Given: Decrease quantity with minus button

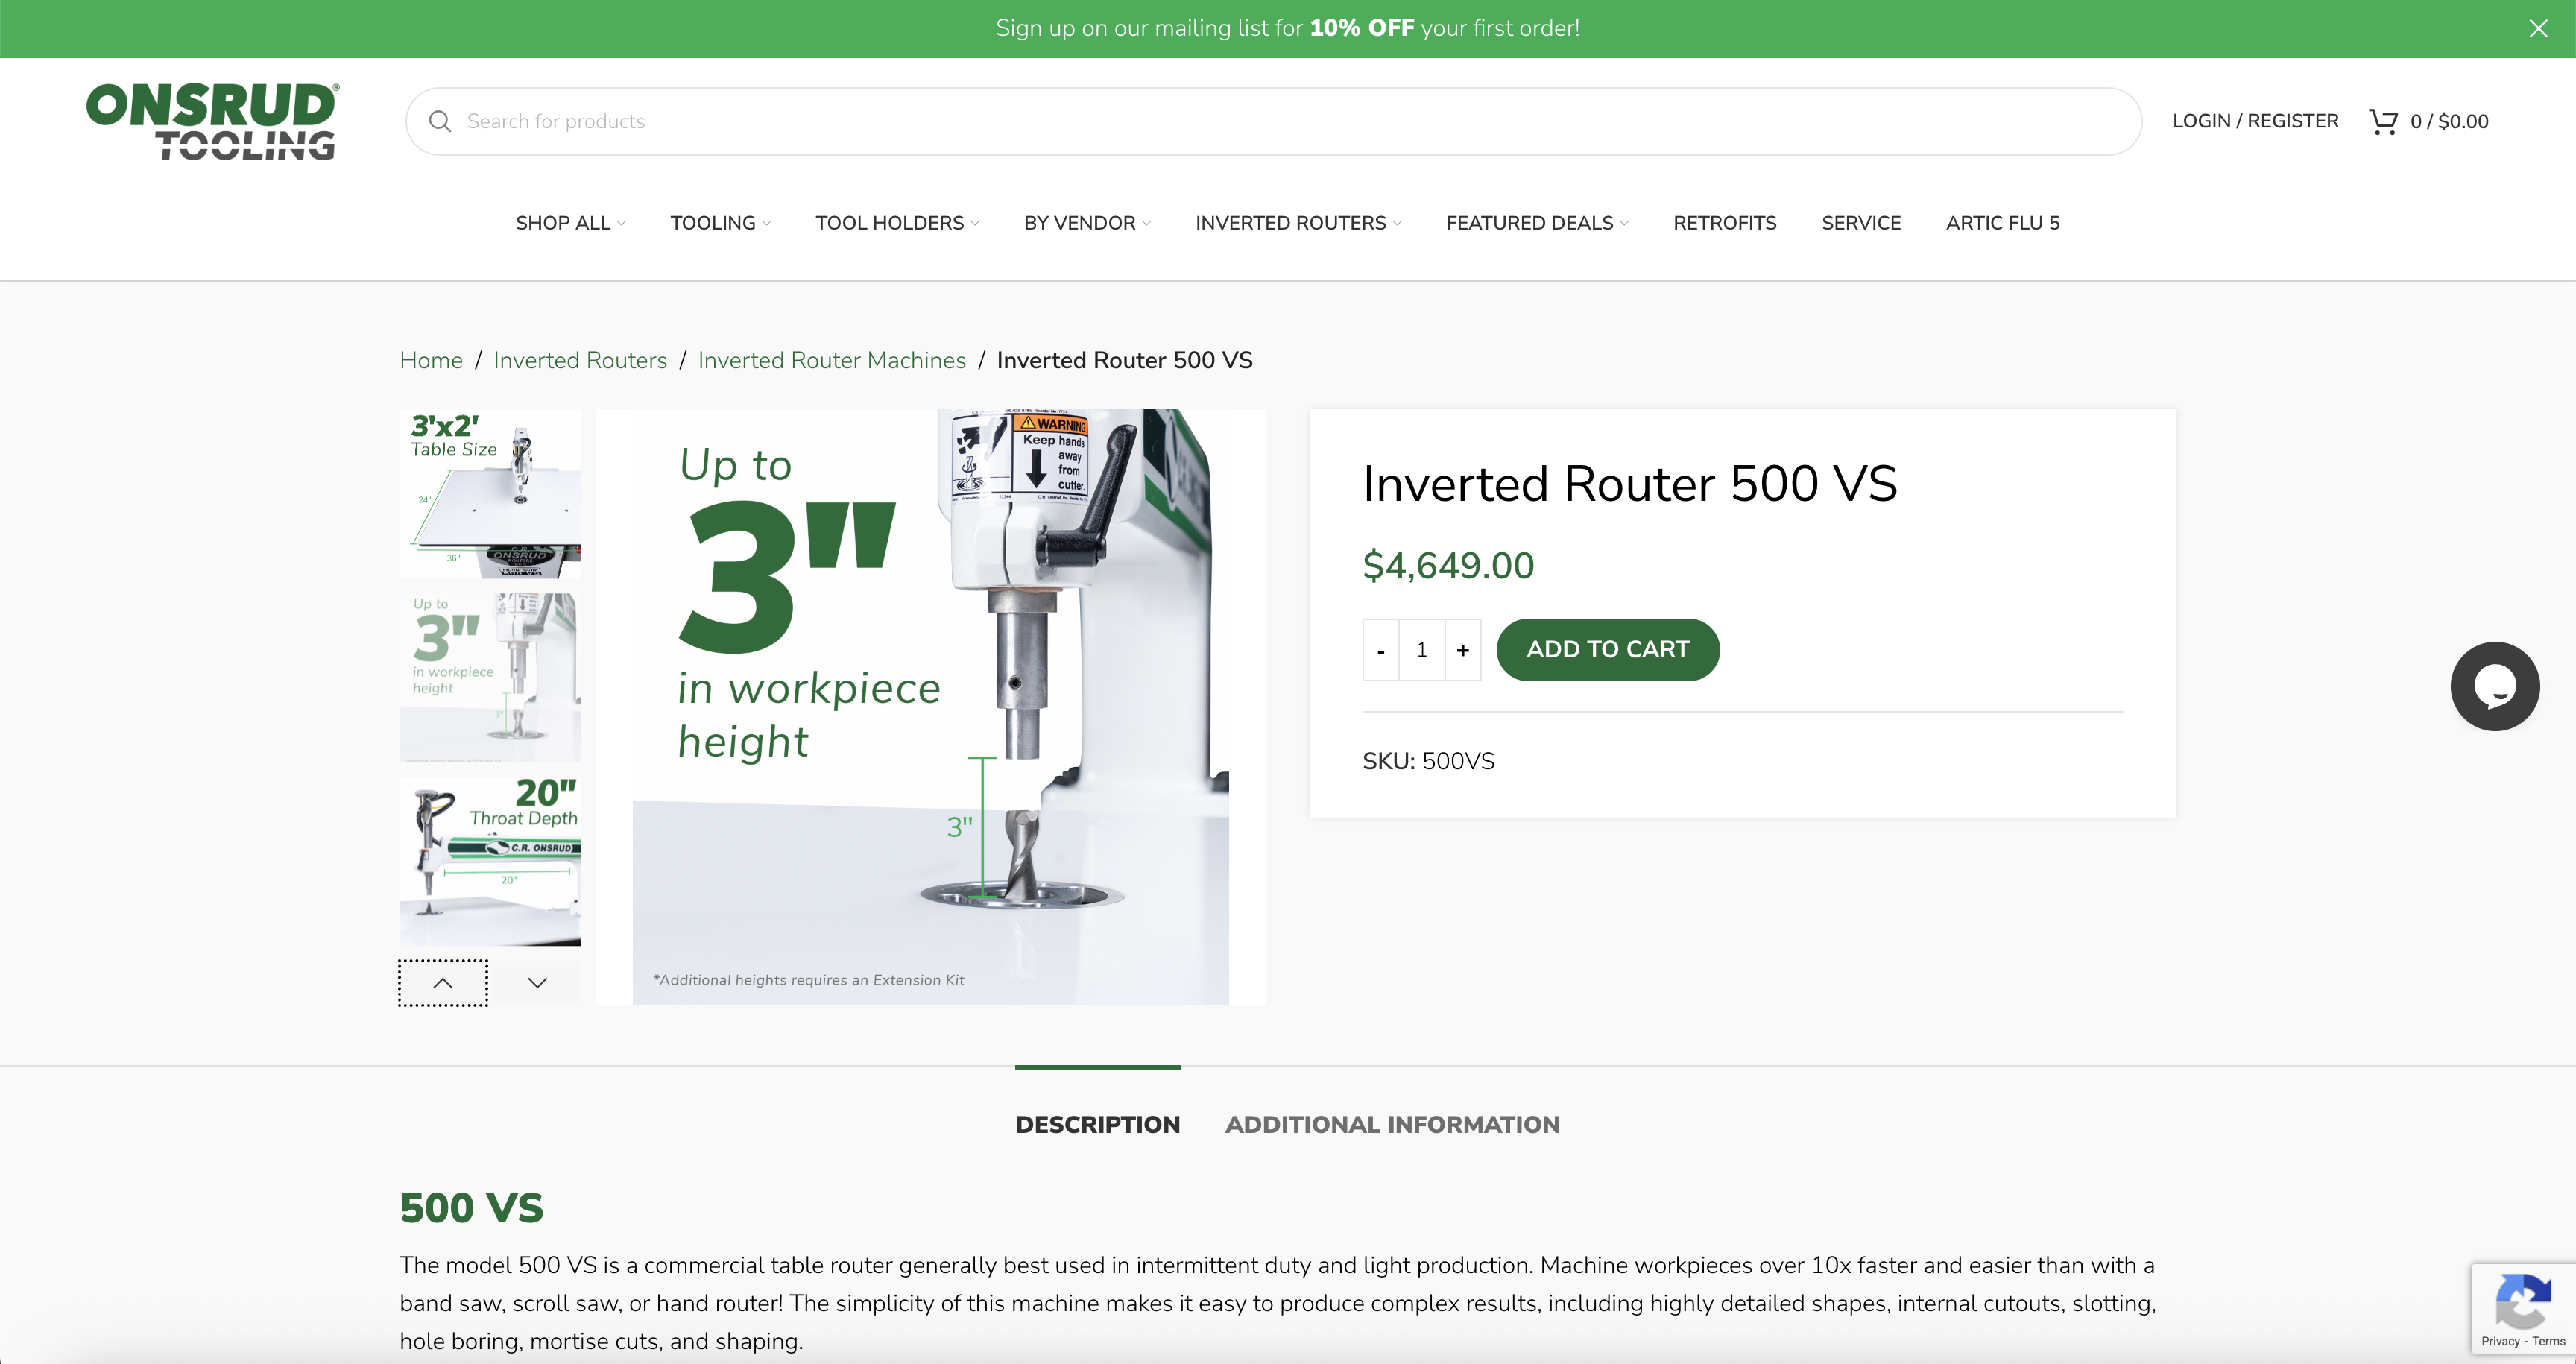Looking at the screenshot, I should pos(1381,650).
